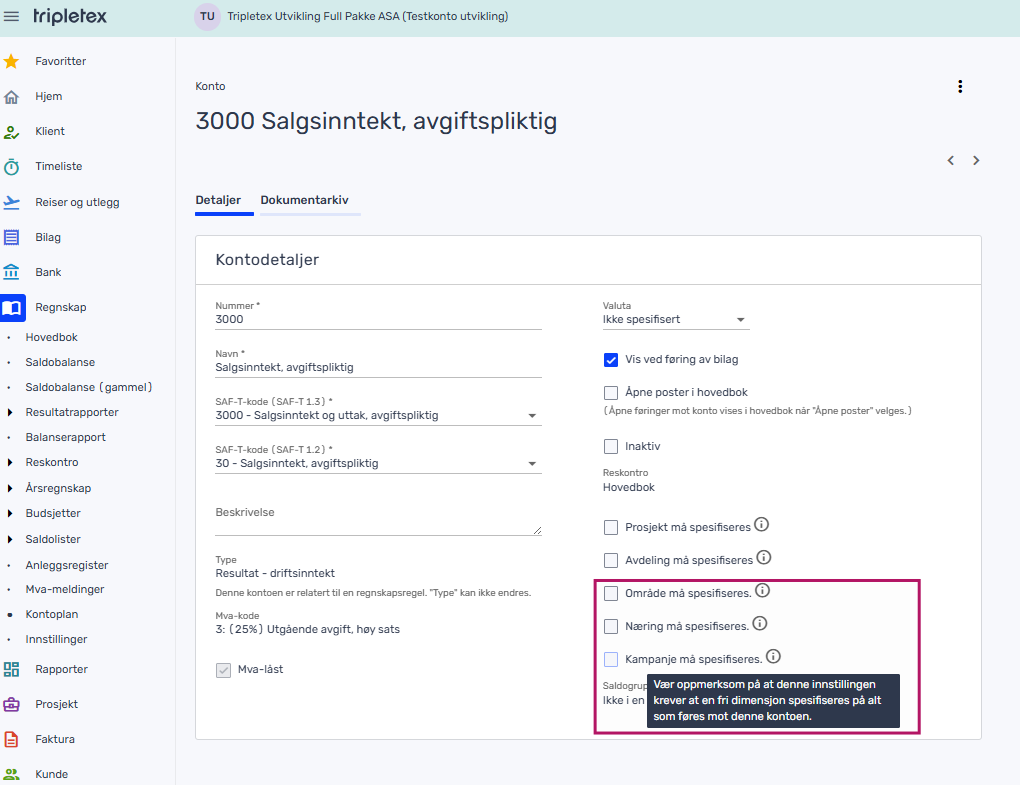
Task: Go to Mva-meldinger in the sidebar
Action: (64, 589)
